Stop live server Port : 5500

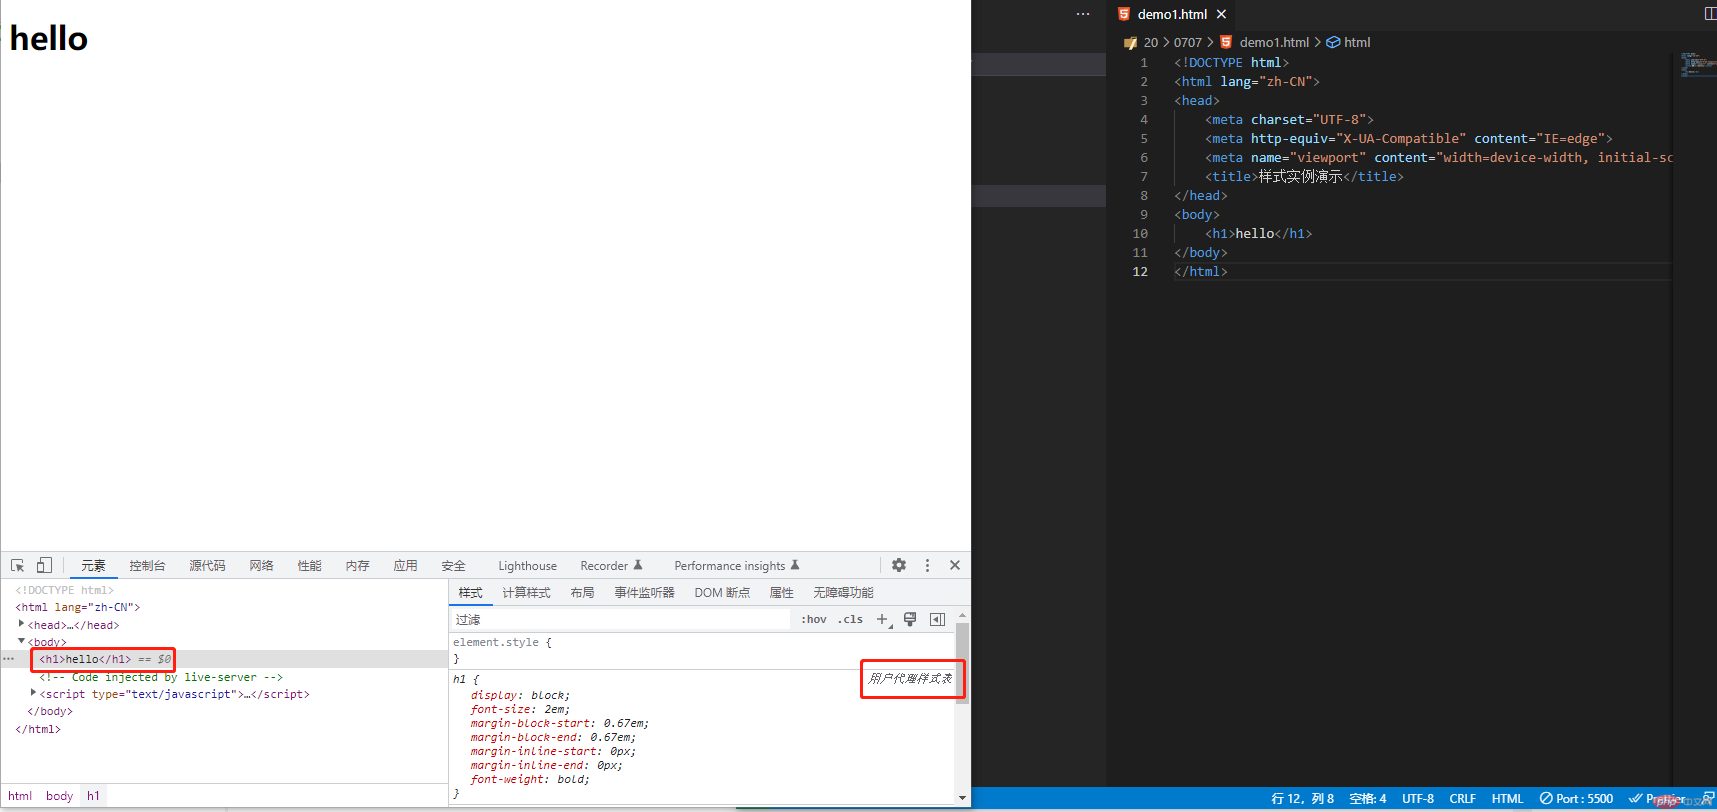[1576, 799]
